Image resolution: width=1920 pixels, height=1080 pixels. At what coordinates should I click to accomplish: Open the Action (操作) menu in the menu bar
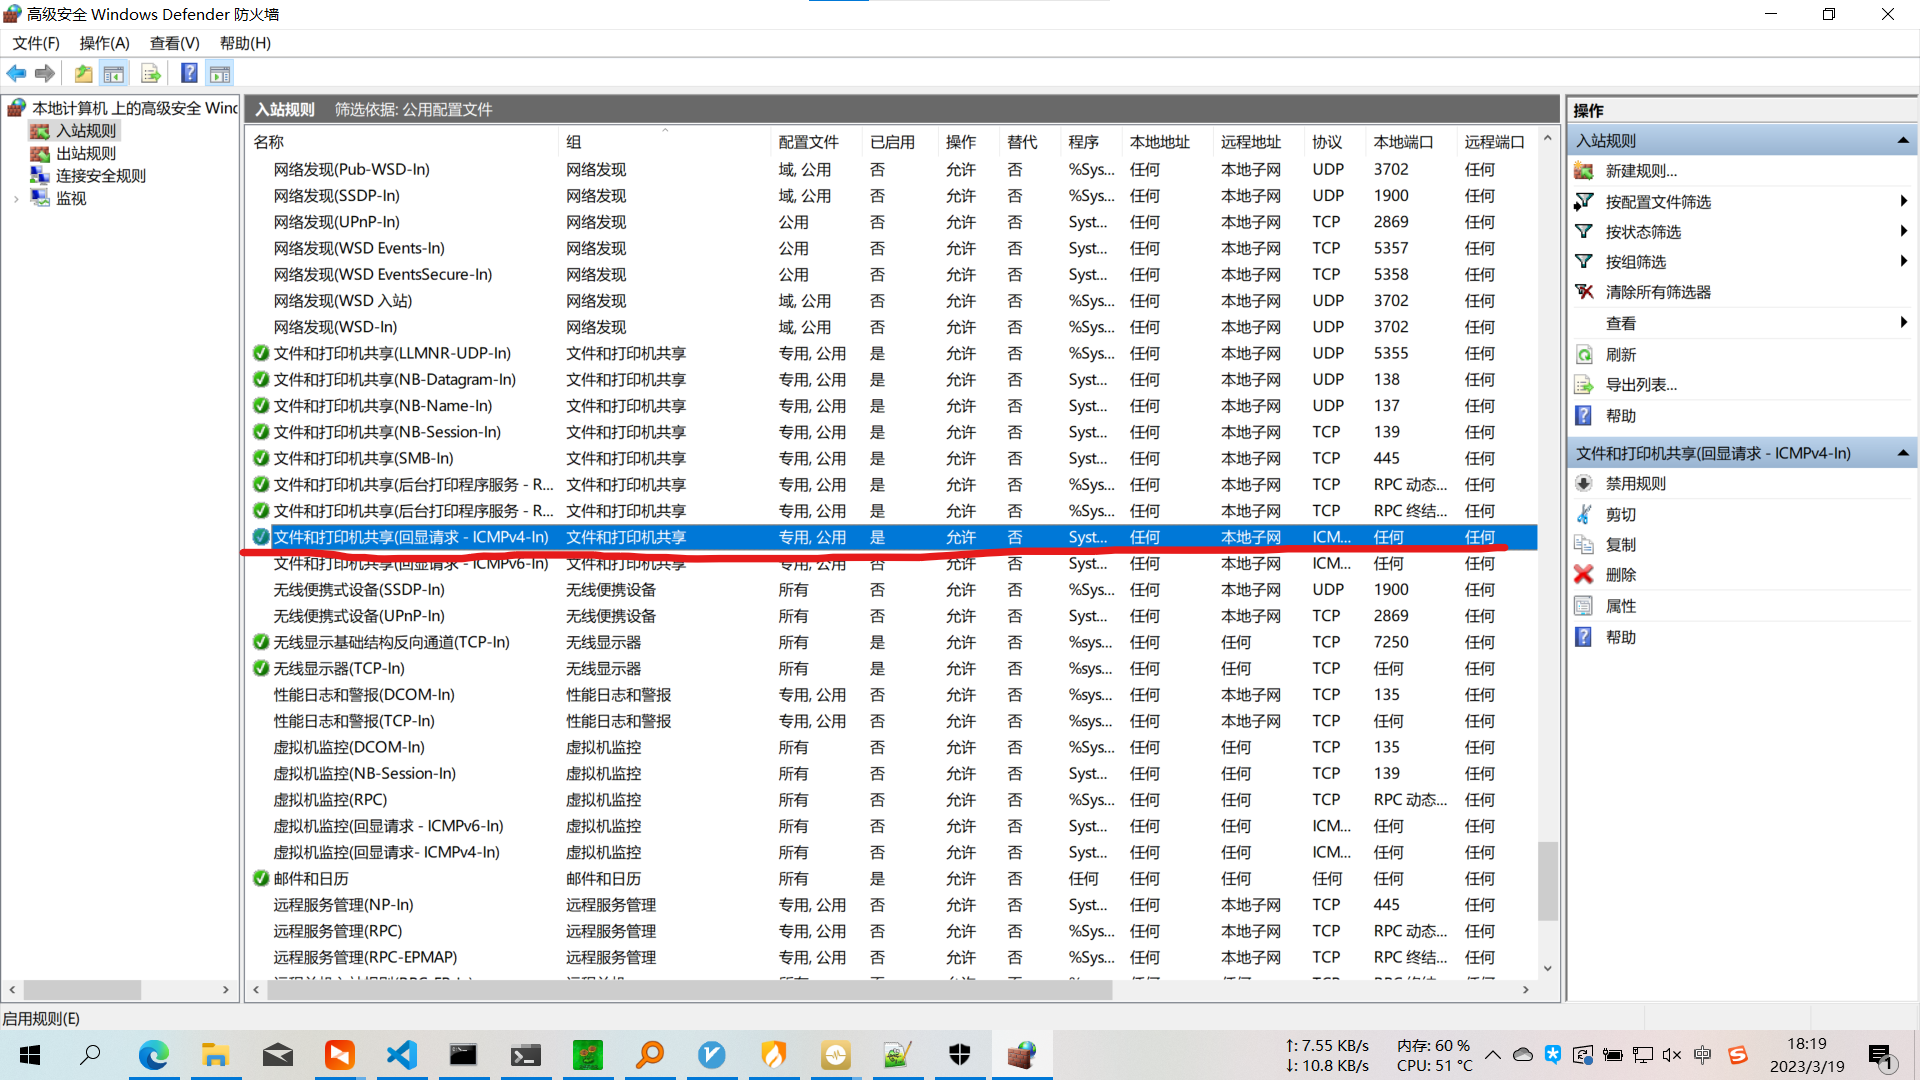pos(104,43)
